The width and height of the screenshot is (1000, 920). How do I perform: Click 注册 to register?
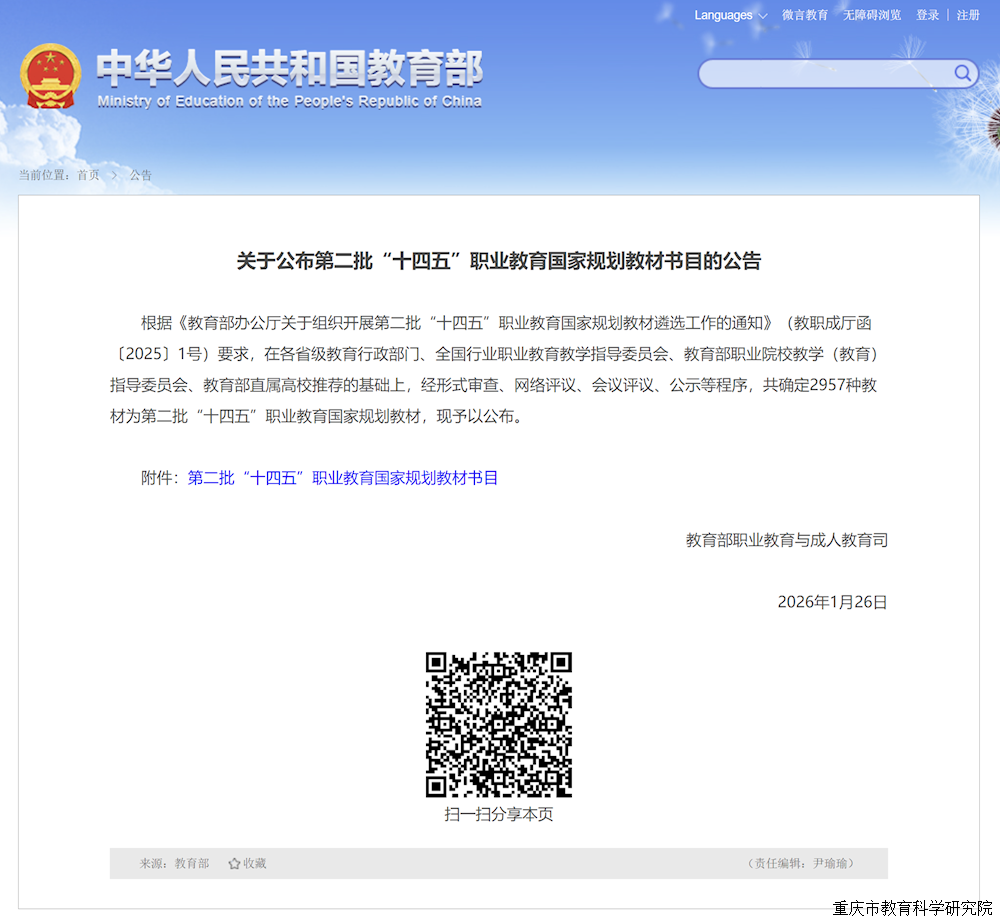click(x=967, y=15)
